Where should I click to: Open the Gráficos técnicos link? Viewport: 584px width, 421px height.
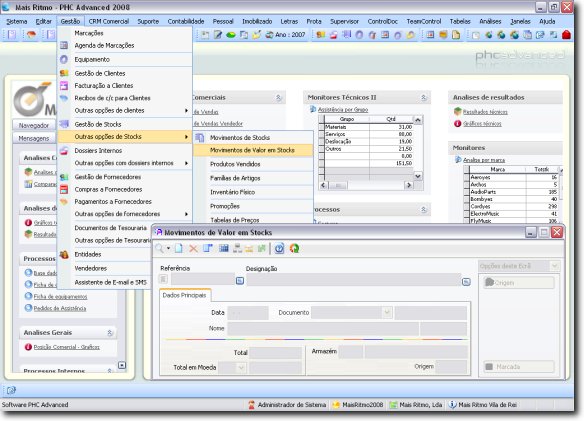pos(482,124)
